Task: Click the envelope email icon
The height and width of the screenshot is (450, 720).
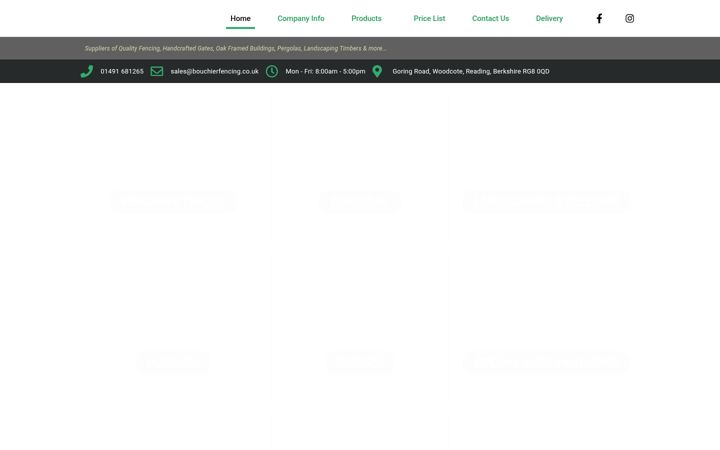Action: pos(157,71)
